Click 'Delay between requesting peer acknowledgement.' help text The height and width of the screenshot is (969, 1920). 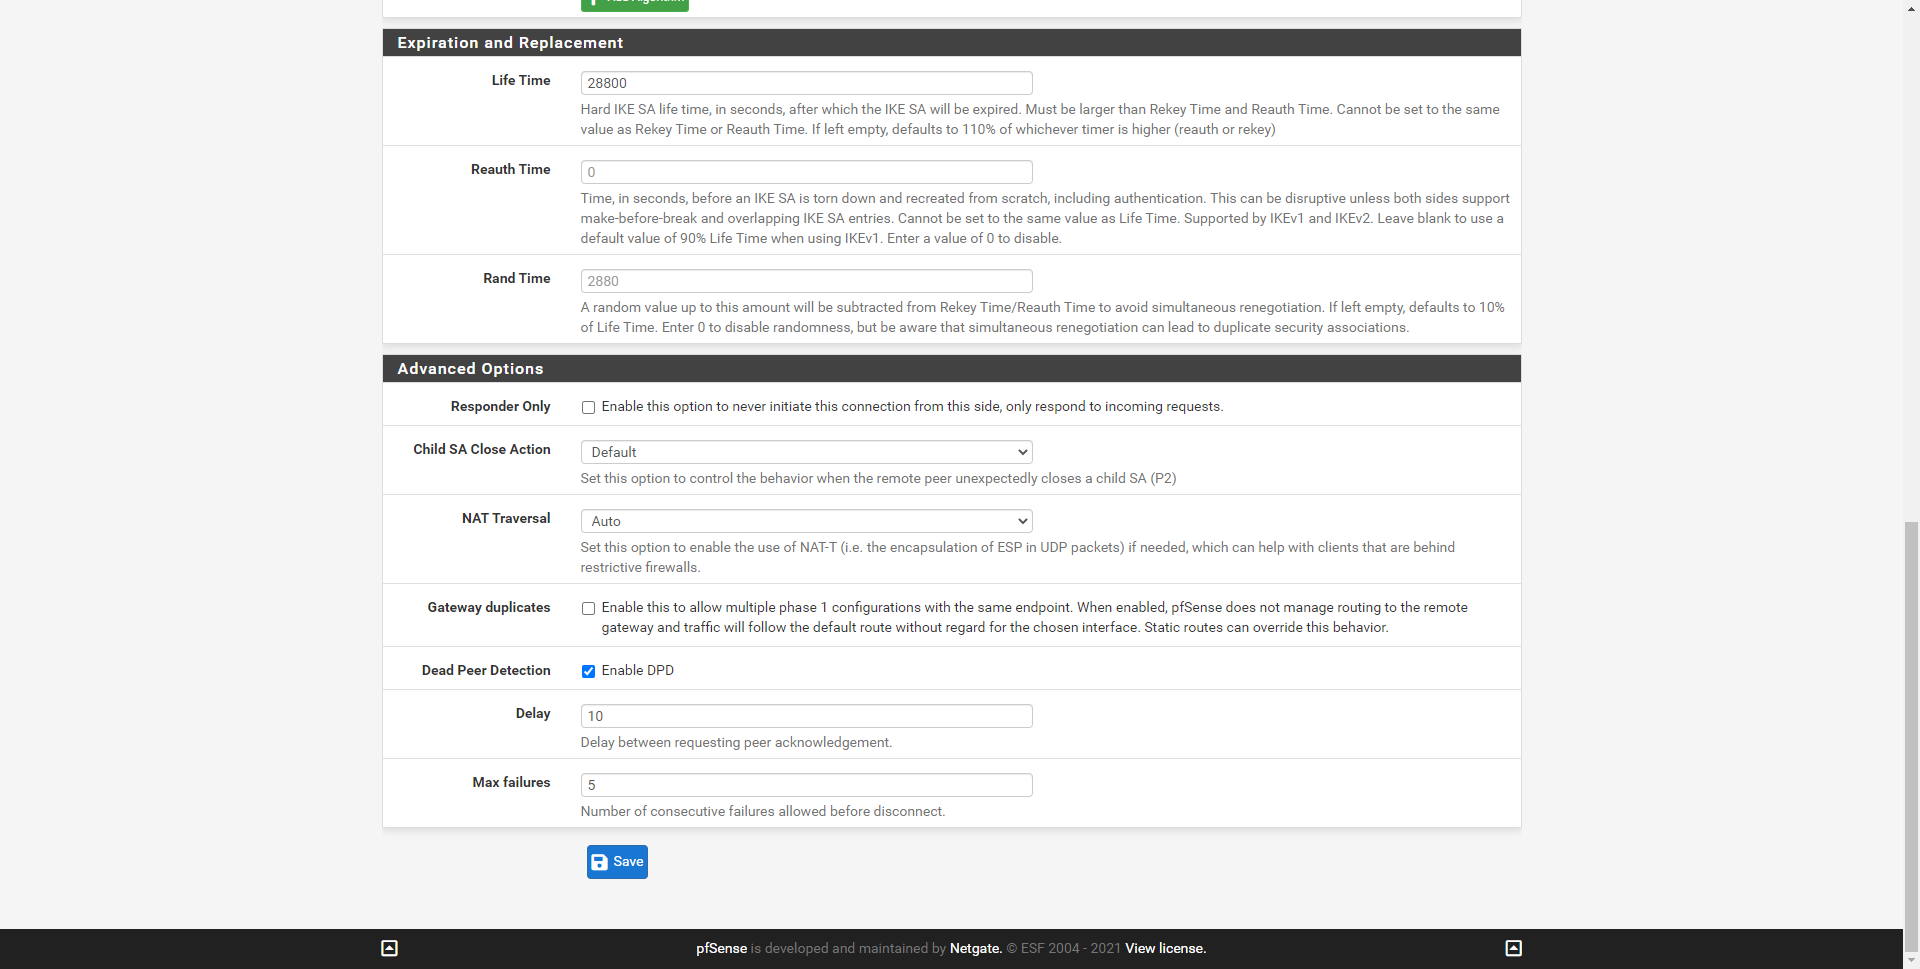click(x=736, y=742)
